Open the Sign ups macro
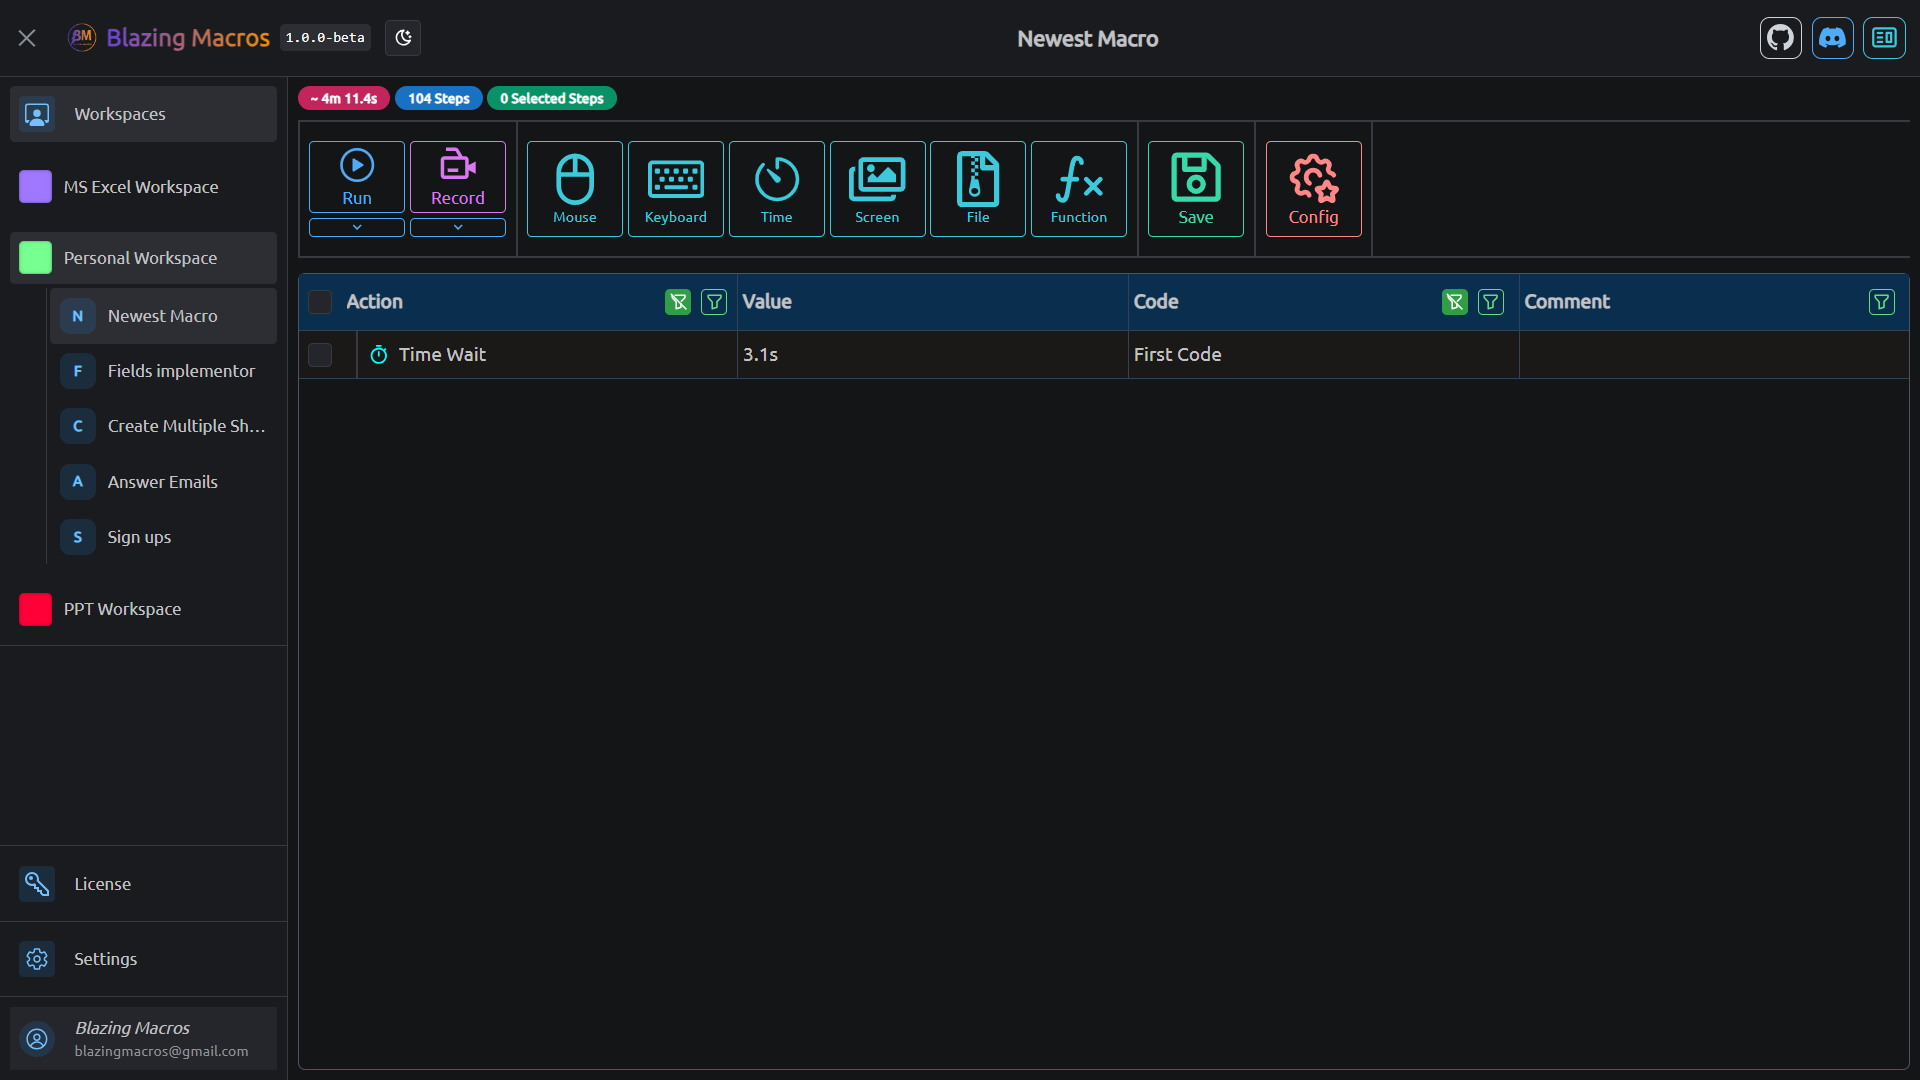This screenshot has width=1920, height=1080. (x=163, y=537)
